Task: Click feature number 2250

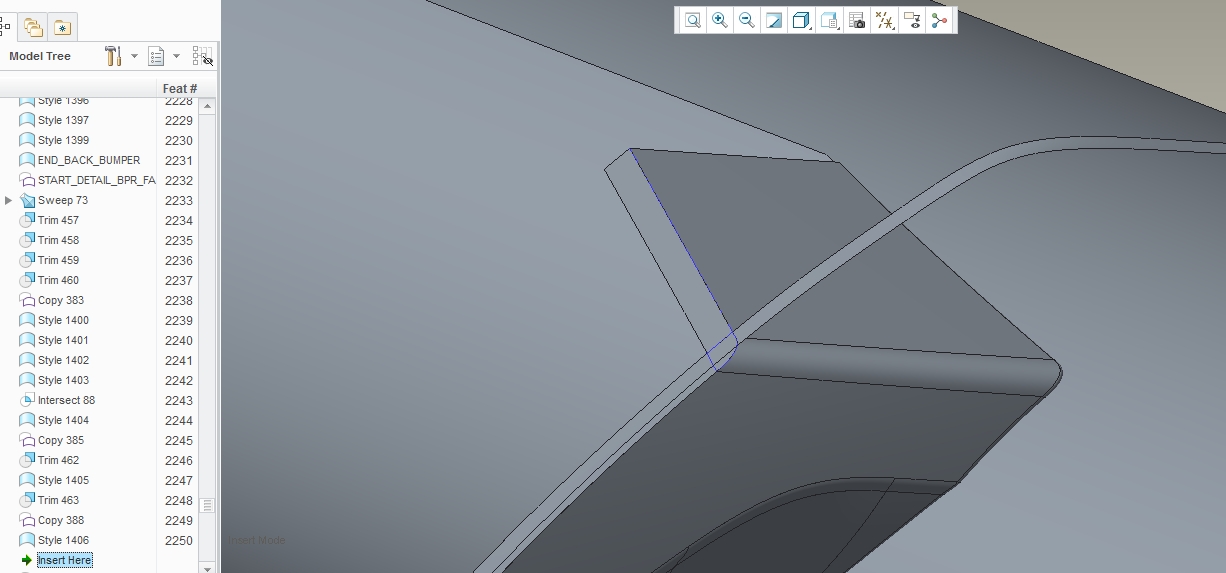Action: click(x=179, y=540)
